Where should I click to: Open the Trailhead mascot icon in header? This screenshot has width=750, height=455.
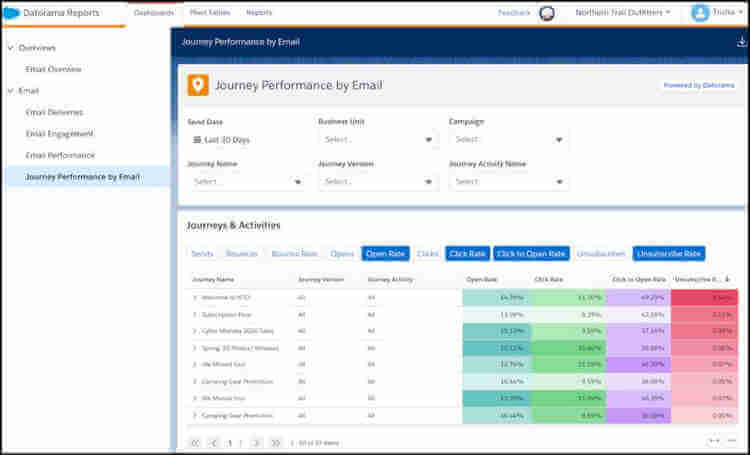546,13
